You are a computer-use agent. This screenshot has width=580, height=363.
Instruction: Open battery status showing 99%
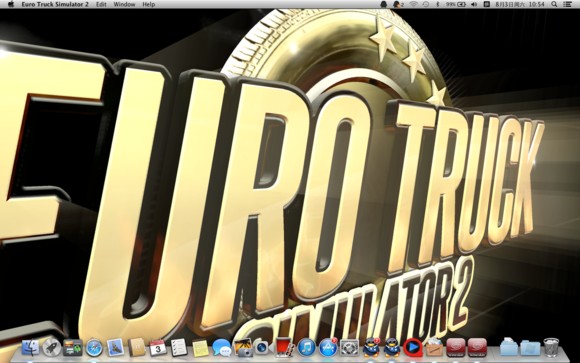tap(456, 4)
